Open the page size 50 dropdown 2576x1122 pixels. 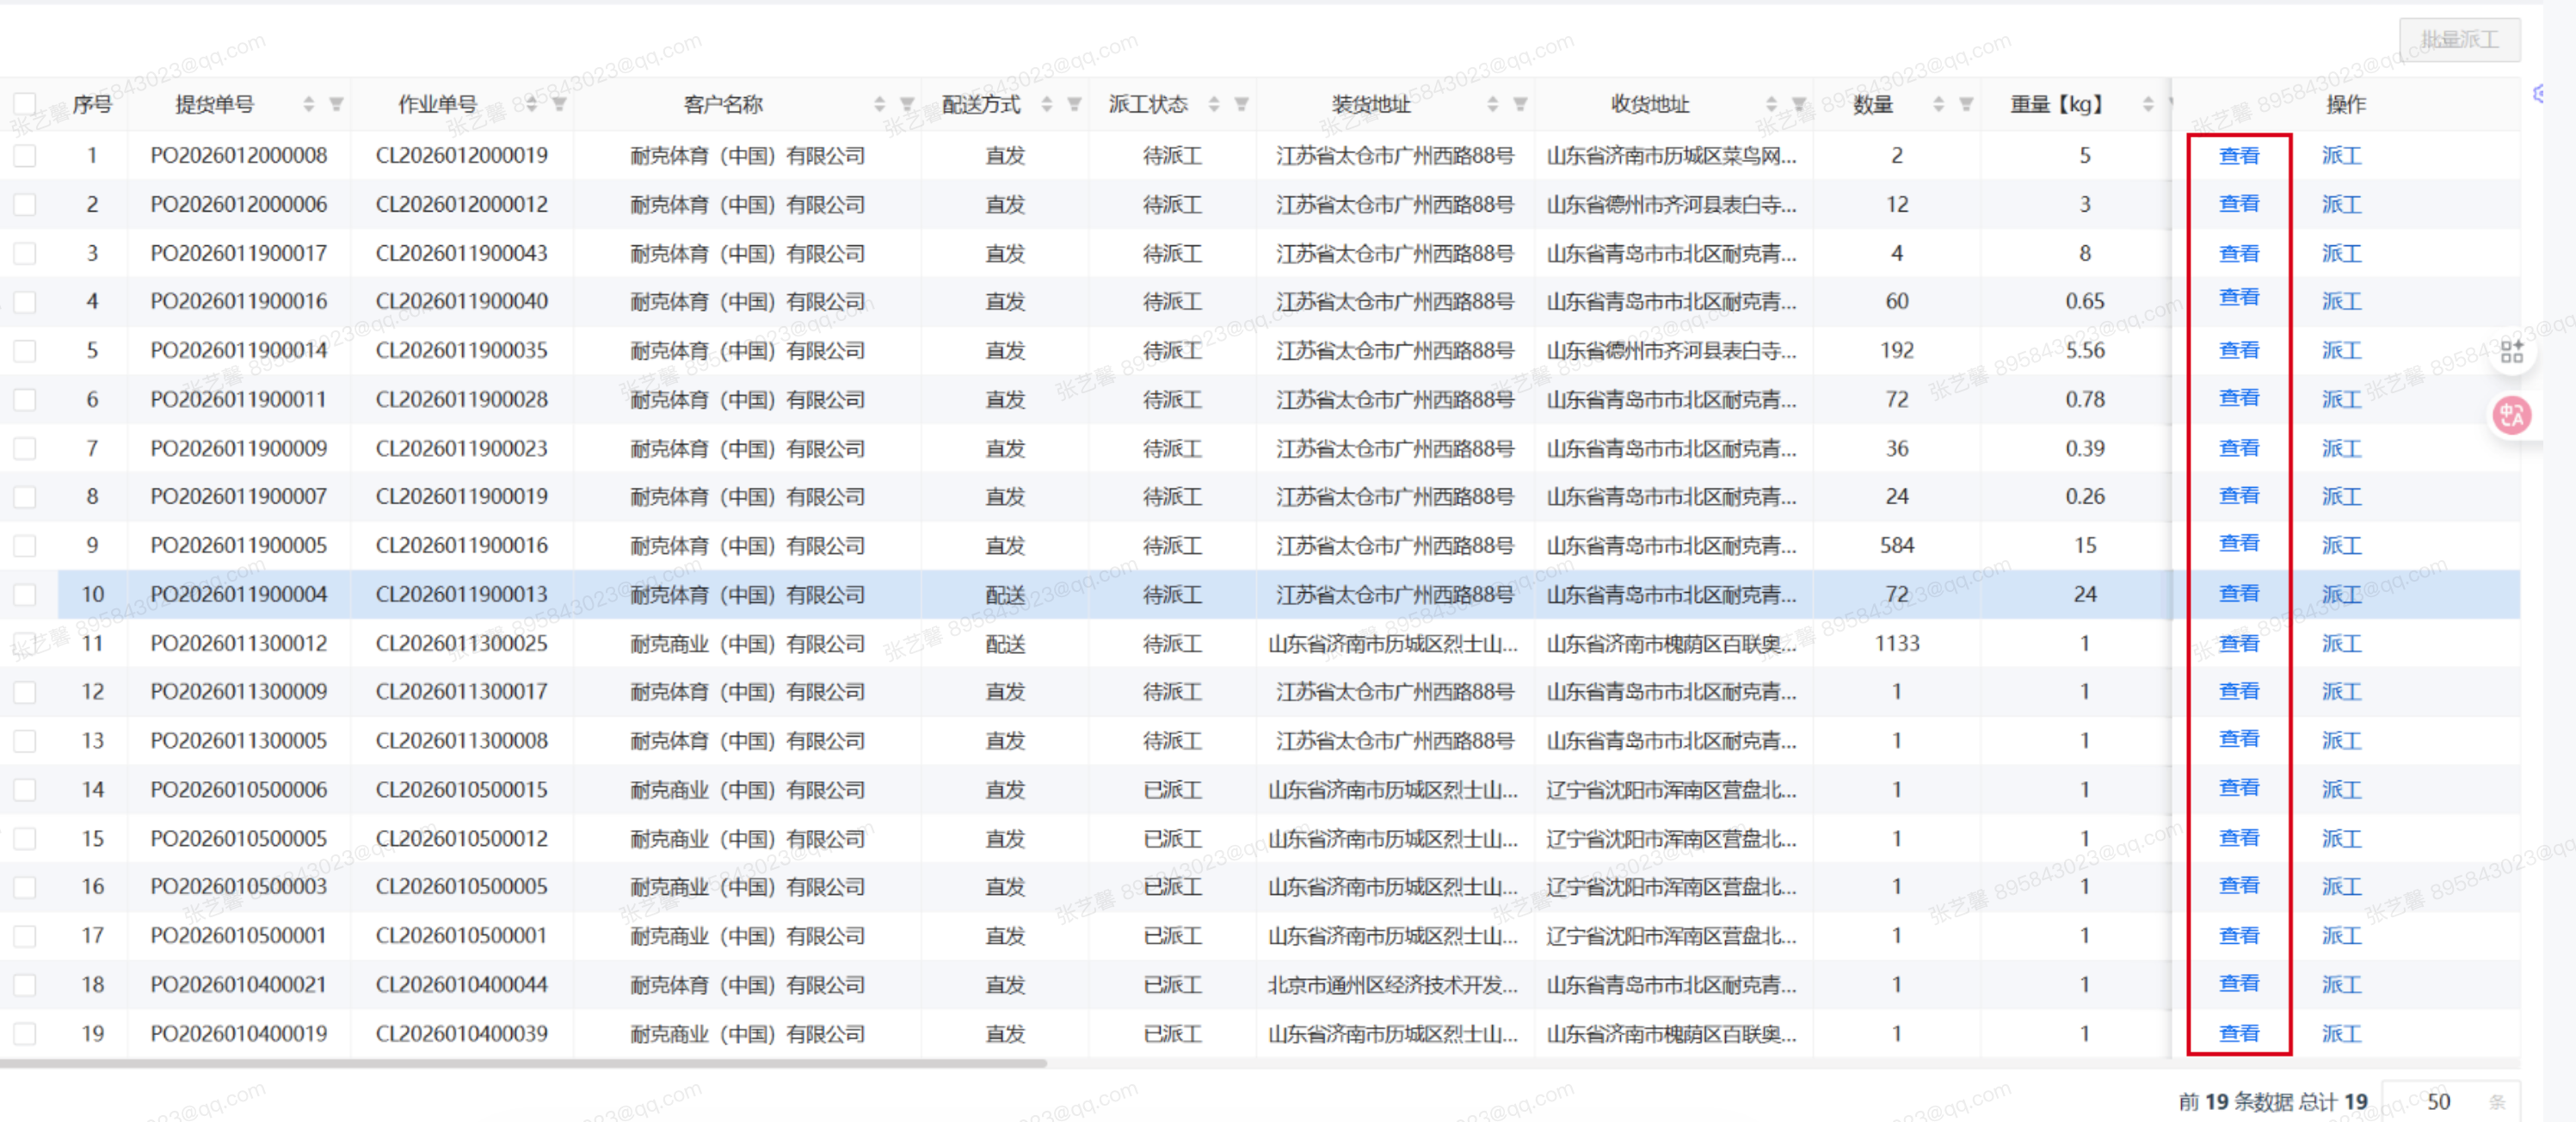pyautogui.click(x=2450, y=1101)
